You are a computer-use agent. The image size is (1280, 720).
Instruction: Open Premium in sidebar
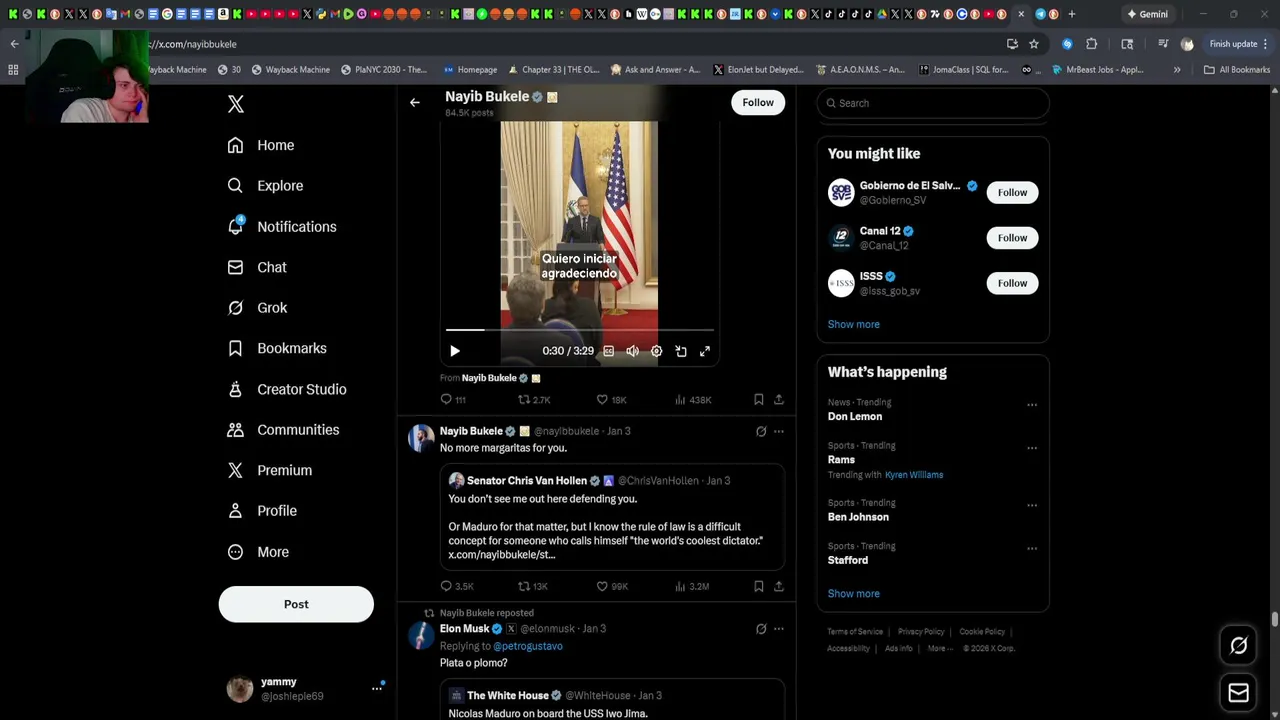[x=270, y=470]
